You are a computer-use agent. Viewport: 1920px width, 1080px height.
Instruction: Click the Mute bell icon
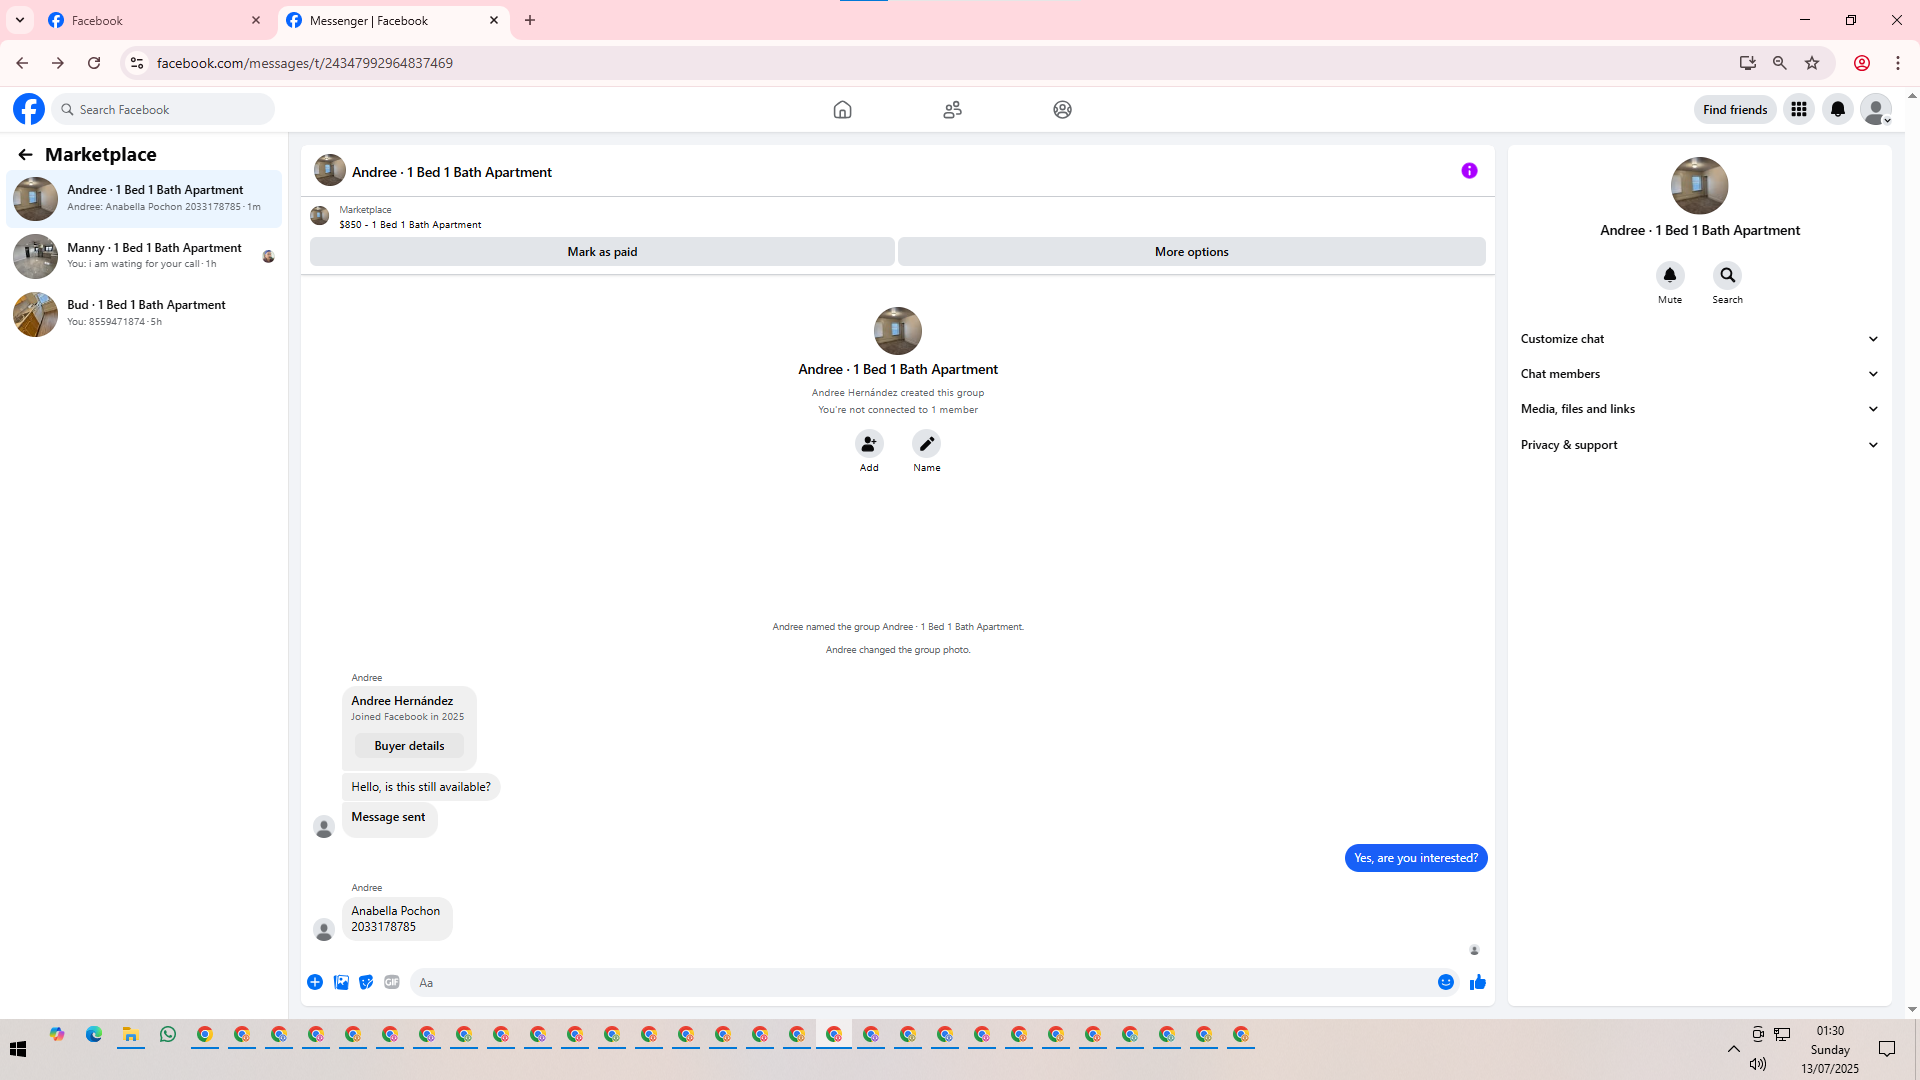[1669, 275]
